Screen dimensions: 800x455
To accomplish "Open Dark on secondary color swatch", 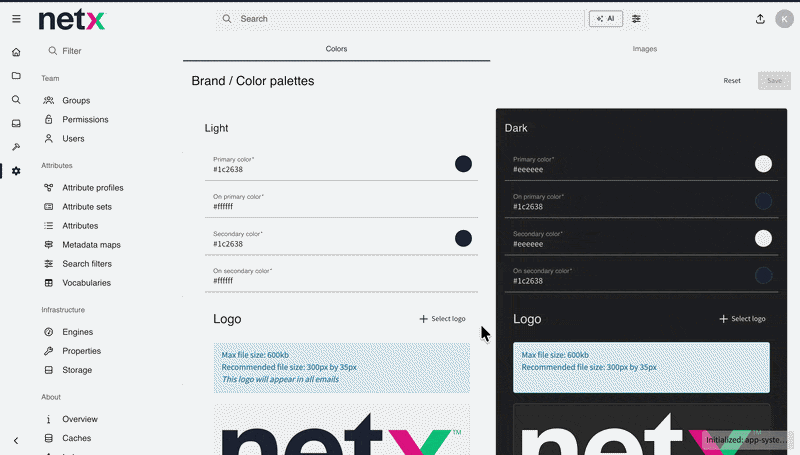I will click(763, 275).
